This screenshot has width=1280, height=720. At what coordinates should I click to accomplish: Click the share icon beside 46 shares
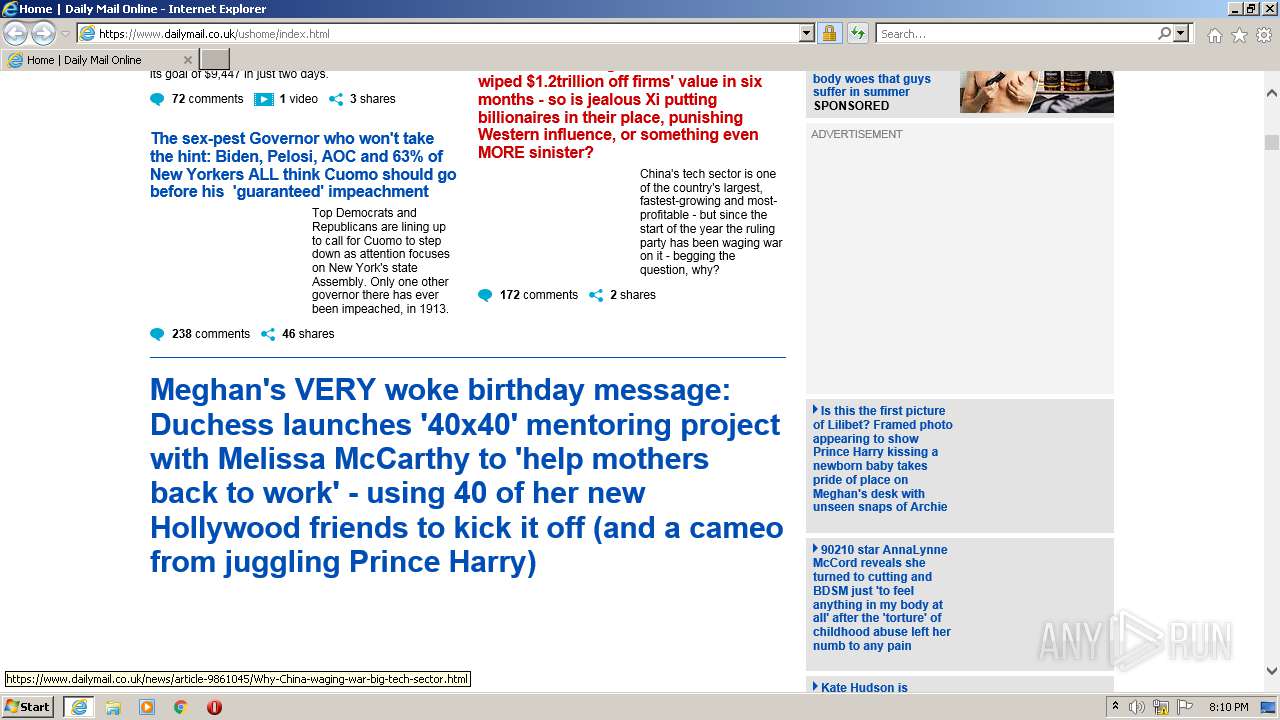pyautogui.click(x=268, y=334)
